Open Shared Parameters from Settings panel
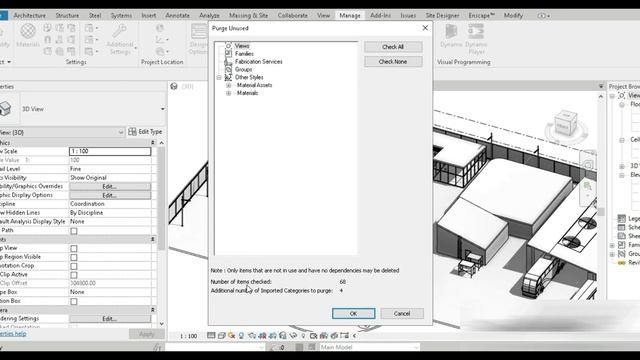640x360 pixels. [x=60, y=40]
